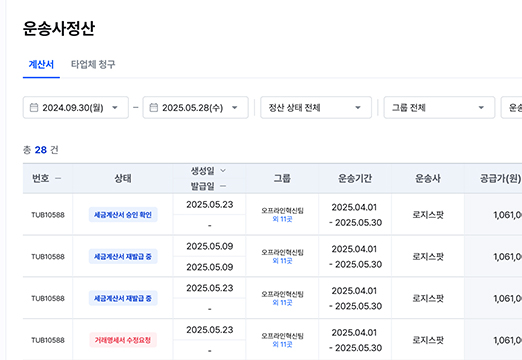Sort by 생성일 chevron icon
Image resolution: width=522 pixels, height=360 pixels.
(223, 171)
